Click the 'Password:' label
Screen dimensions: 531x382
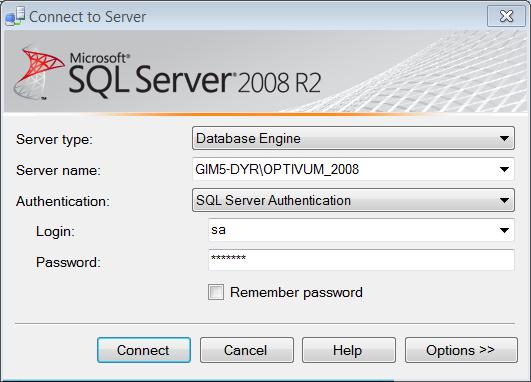[68, 262]
